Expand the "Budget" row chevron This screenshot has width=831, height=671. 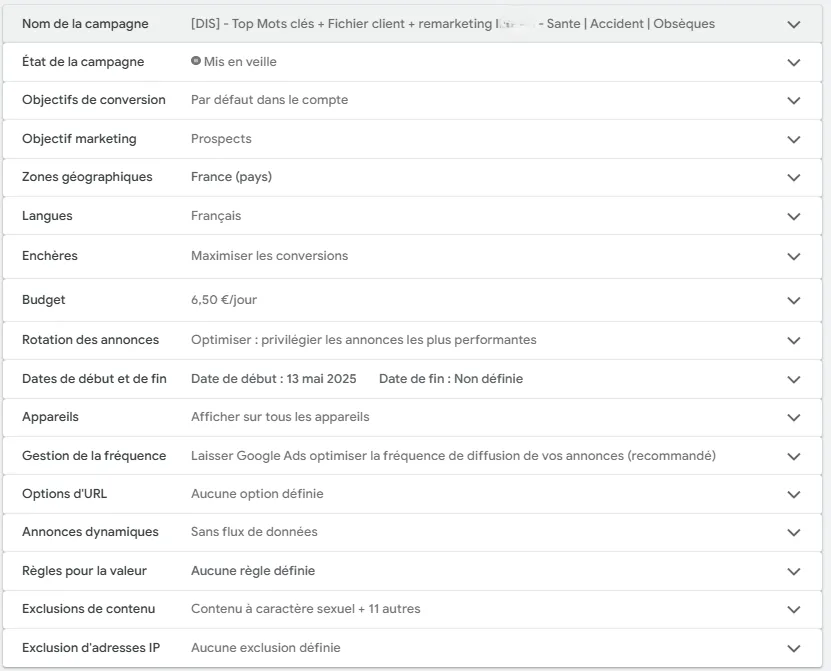pos(794,300)
